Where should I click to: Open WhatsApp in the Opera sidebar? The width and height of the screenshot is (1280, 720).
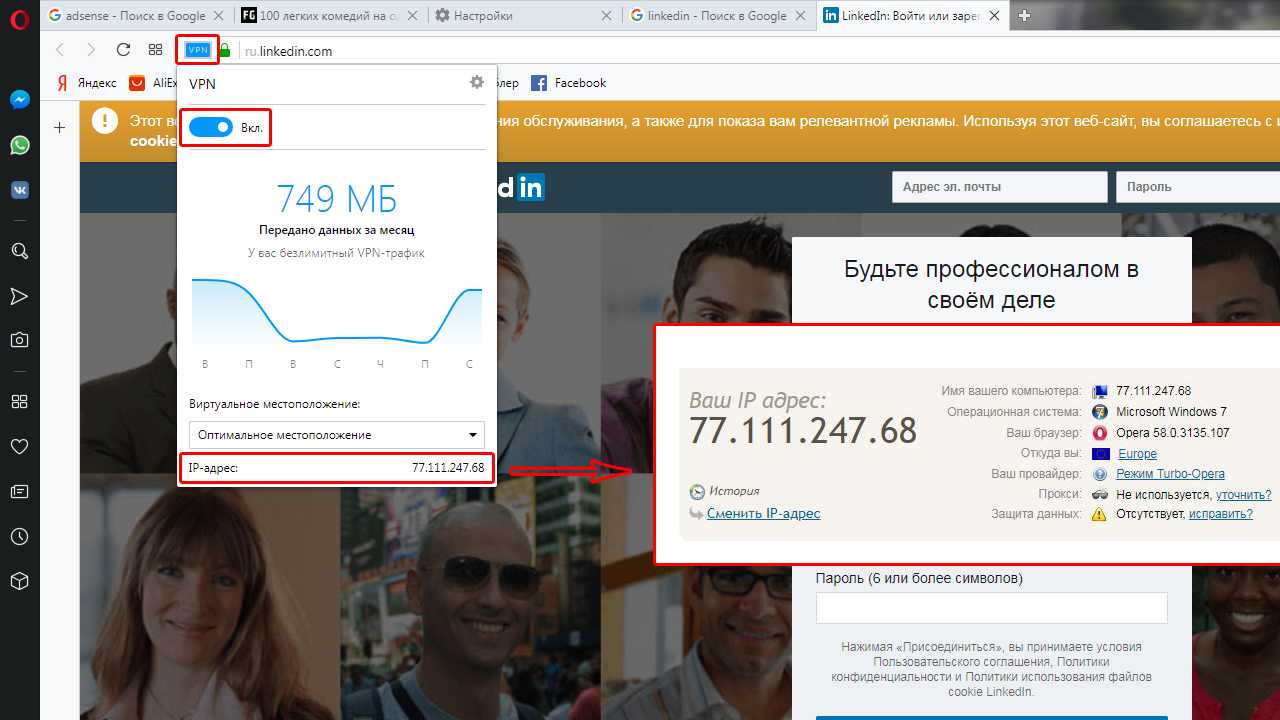[x=19, y=145]
